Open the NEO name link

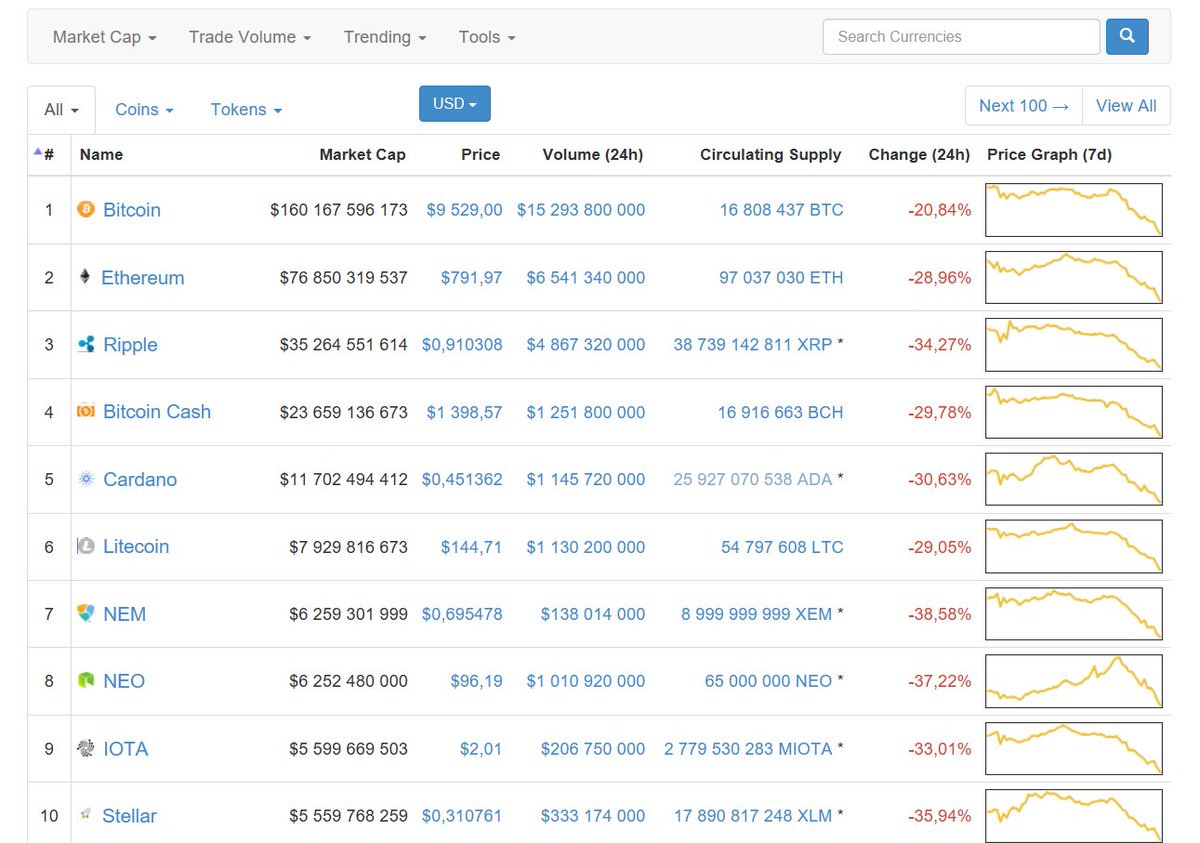coord(124,681)
